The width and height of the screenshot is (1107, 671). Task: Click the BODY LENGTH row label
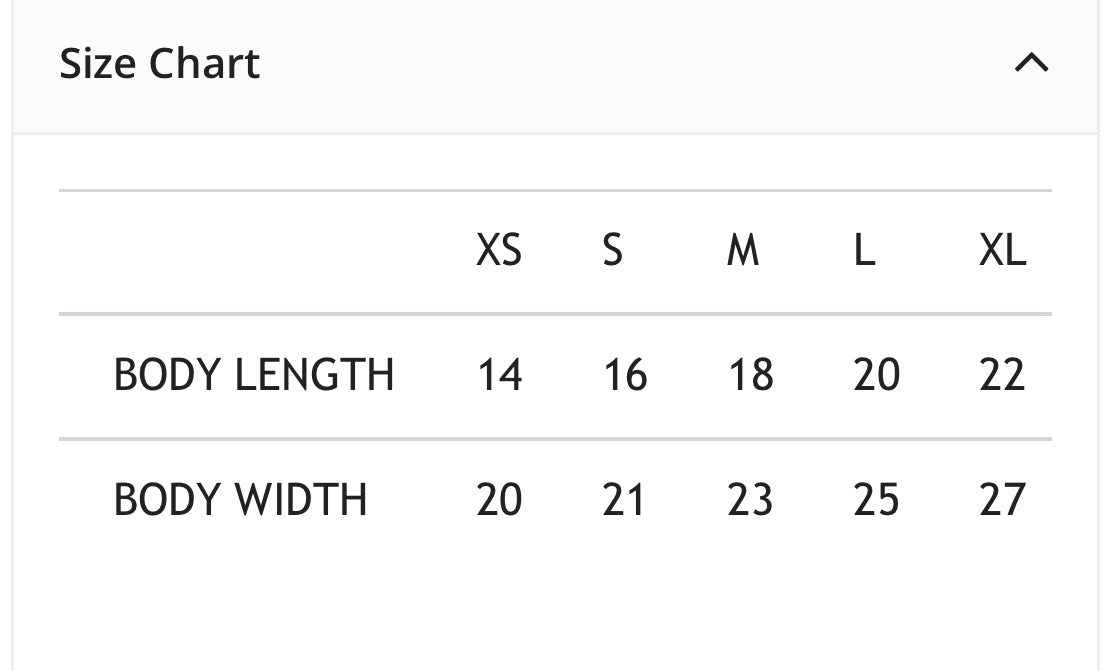pyautogui.click(x=254, y=375)
